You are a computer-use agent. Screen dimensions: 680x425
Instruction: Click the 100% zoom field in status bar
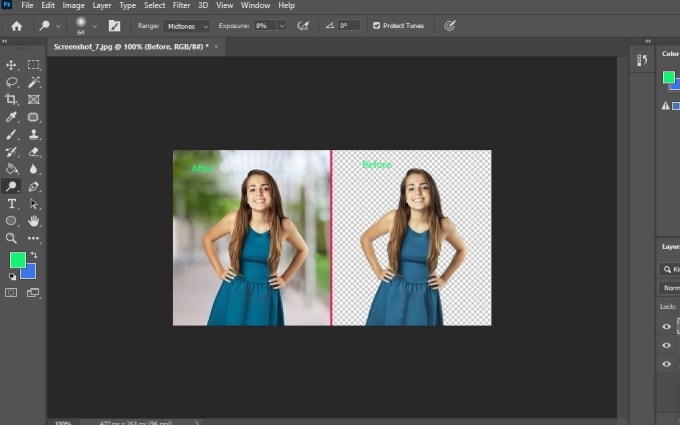tap(63, 423)
